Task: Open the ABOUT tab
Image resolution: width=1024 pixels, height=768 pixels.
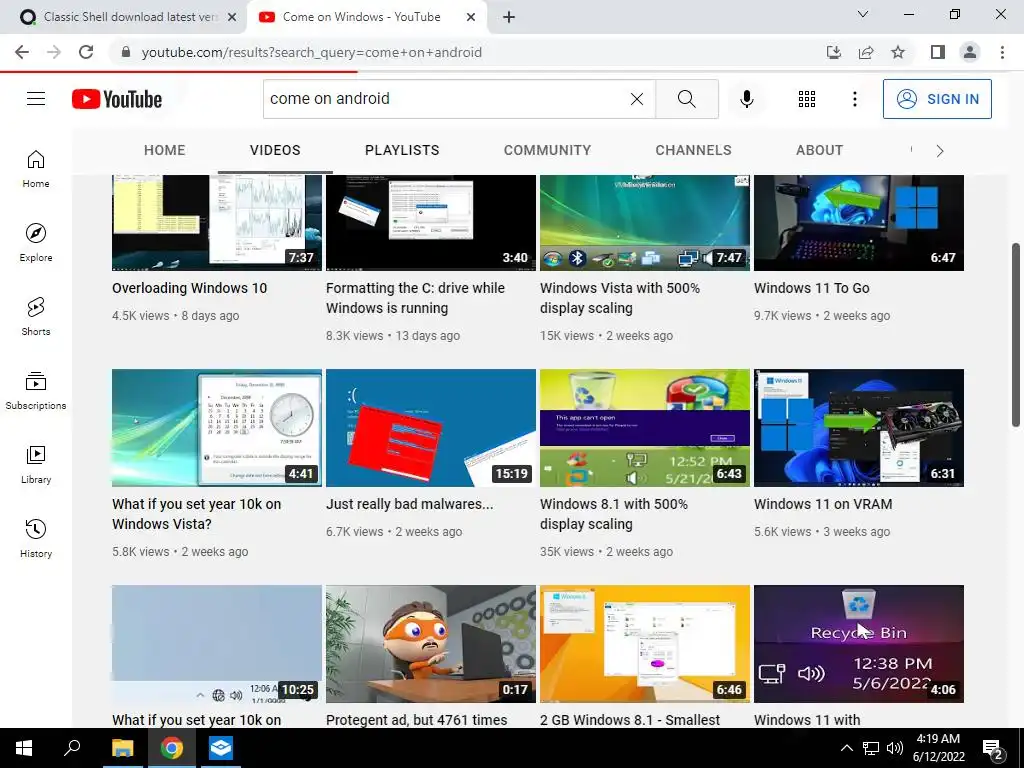Action: (x=820, y=150)
